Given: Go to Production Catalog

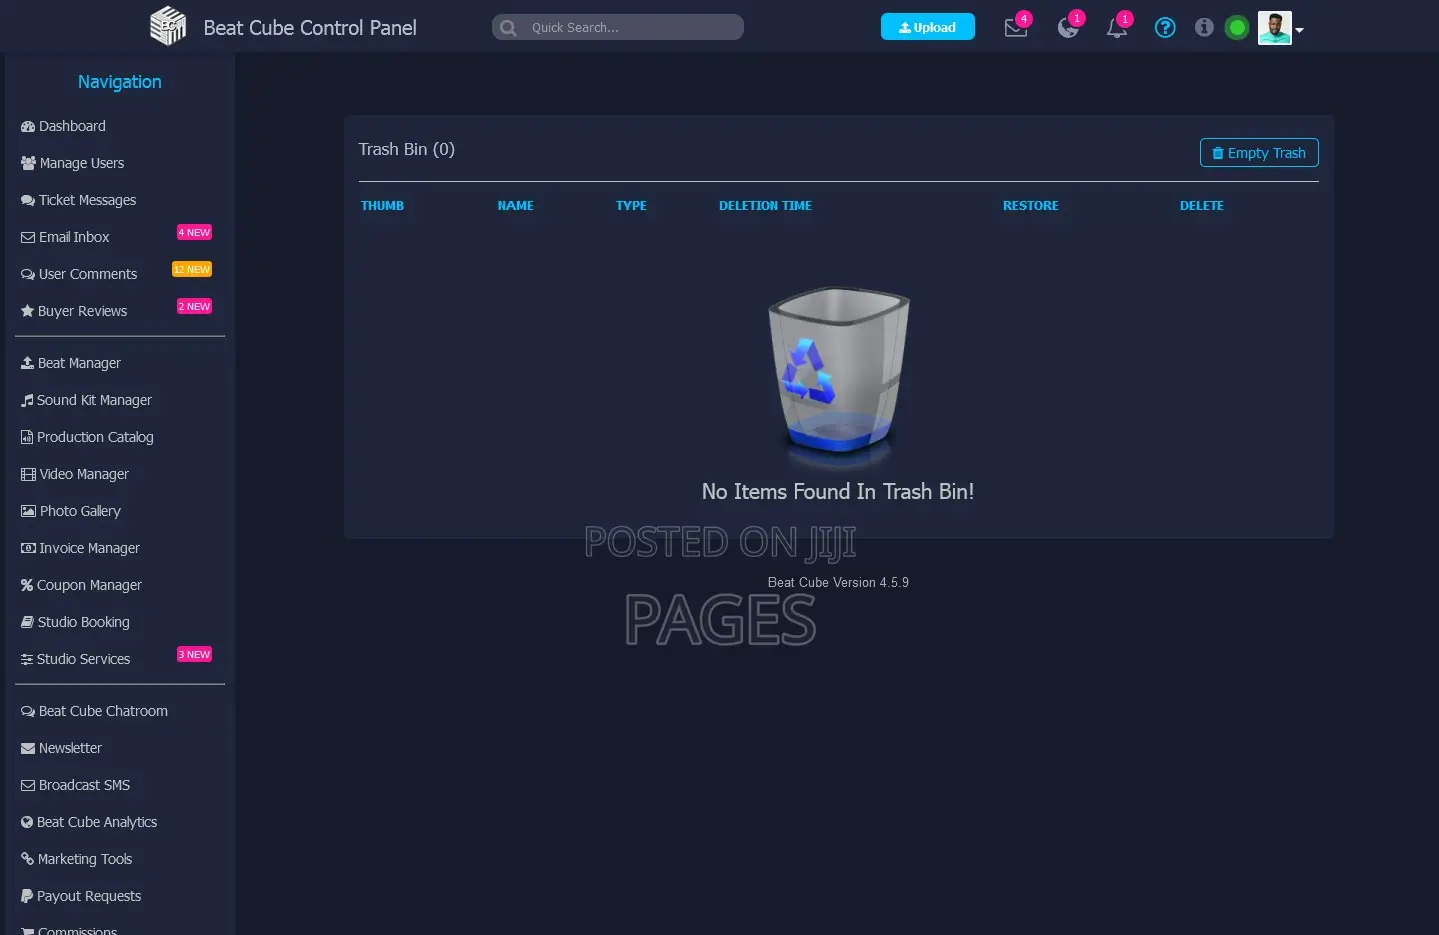Looking at the screenshot, I should [x=87, y=437].
